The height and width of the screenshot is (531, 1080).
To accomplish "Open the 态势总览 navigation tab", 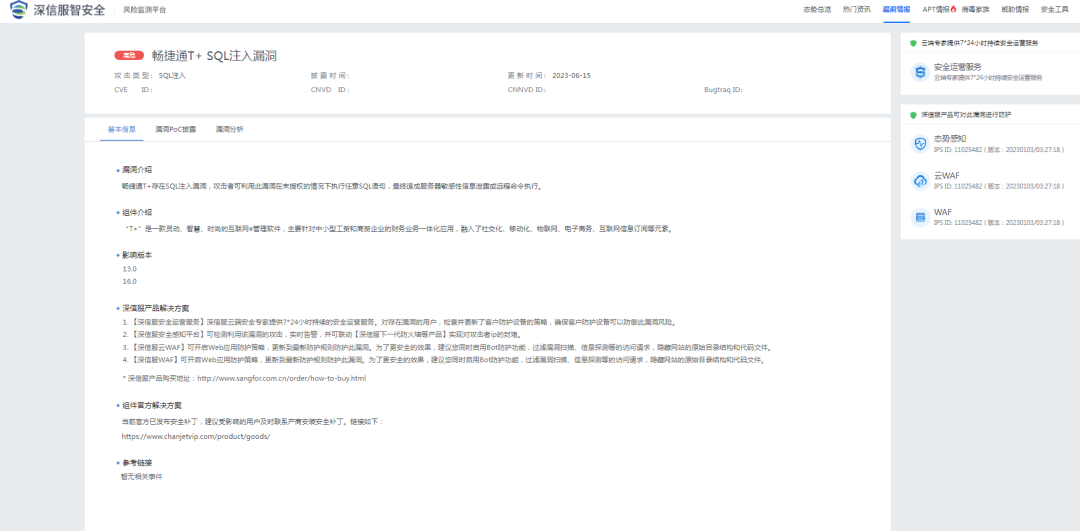I will tap(817, 10).
